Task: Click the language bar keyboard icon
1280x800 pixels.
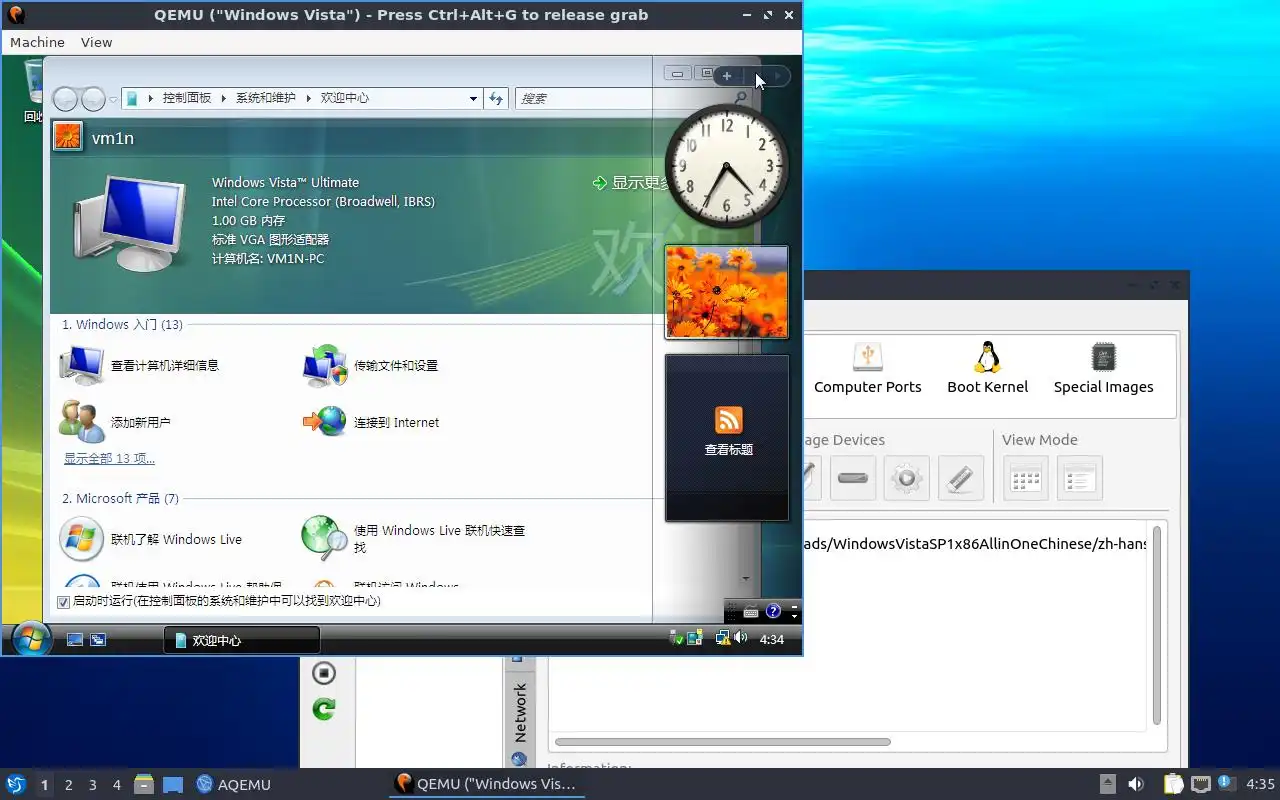Action: click(750, 611)
